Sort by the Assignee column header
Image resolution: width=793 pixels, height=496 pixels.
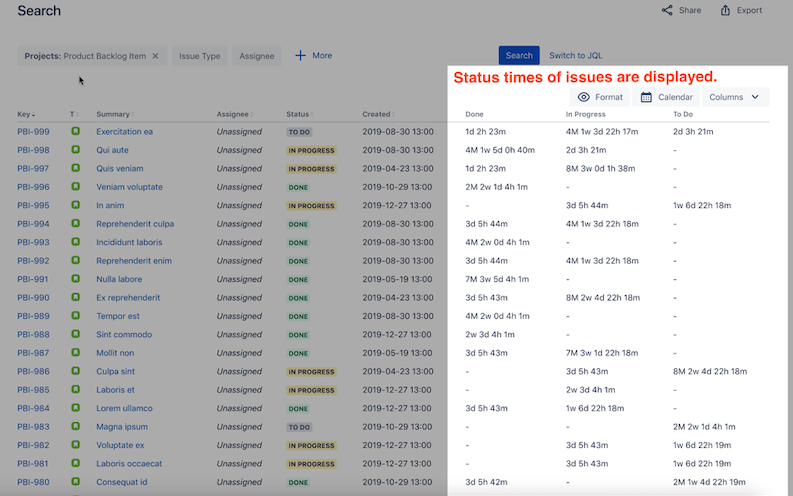(x=235, y=114)
